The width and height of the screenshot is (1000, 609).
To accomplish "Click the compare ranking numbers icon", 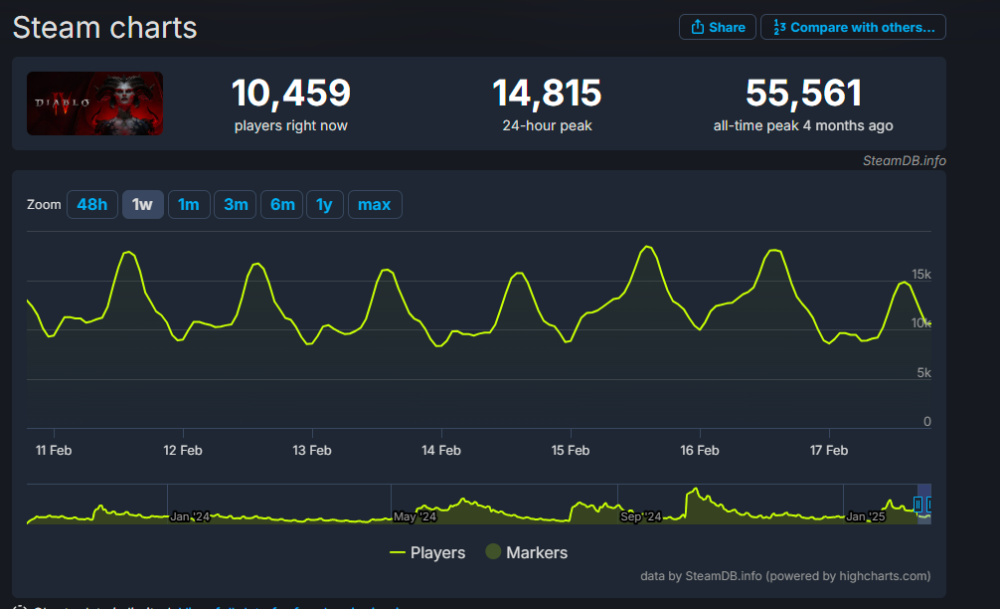I will (777, 27).
